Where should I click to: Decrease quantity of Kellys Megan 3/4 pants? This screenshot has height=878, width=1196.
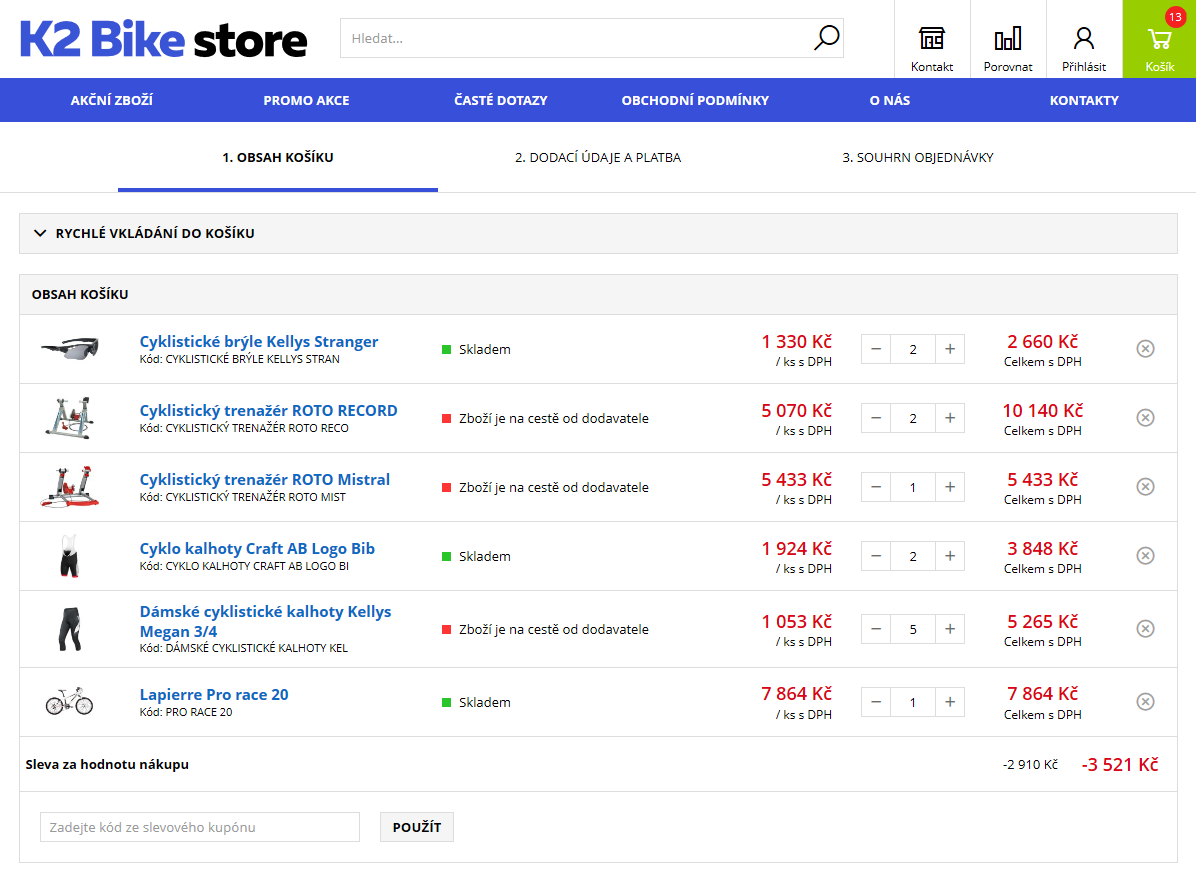coord(876,629)
